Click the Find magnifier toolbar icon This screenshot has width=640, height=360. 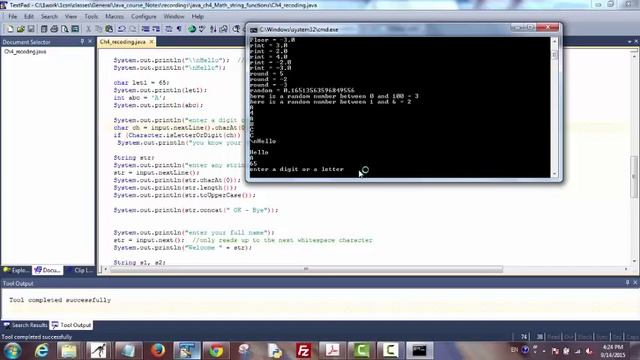click(x=236, y=29)
